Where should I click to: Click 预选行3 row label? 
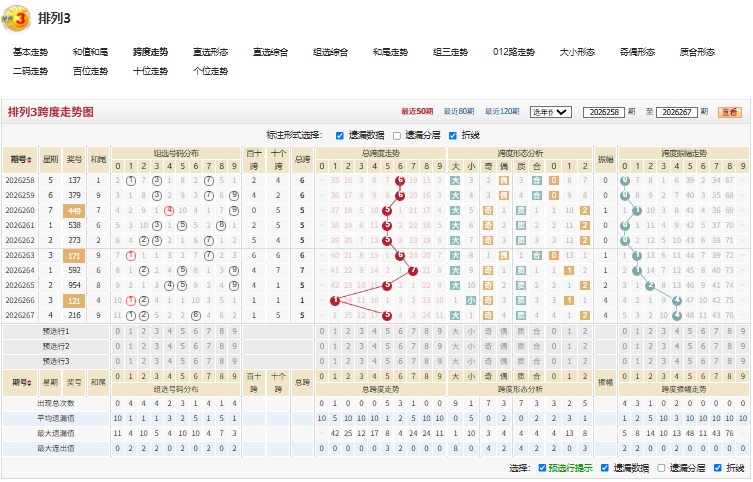(56, 361)
